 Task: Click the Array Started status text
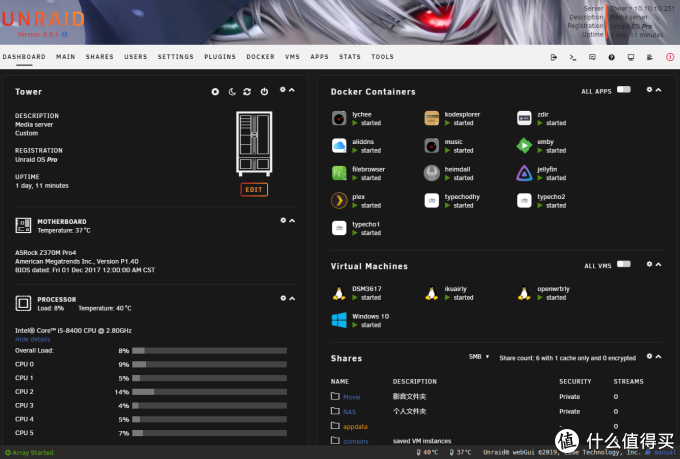click(29, 452)
